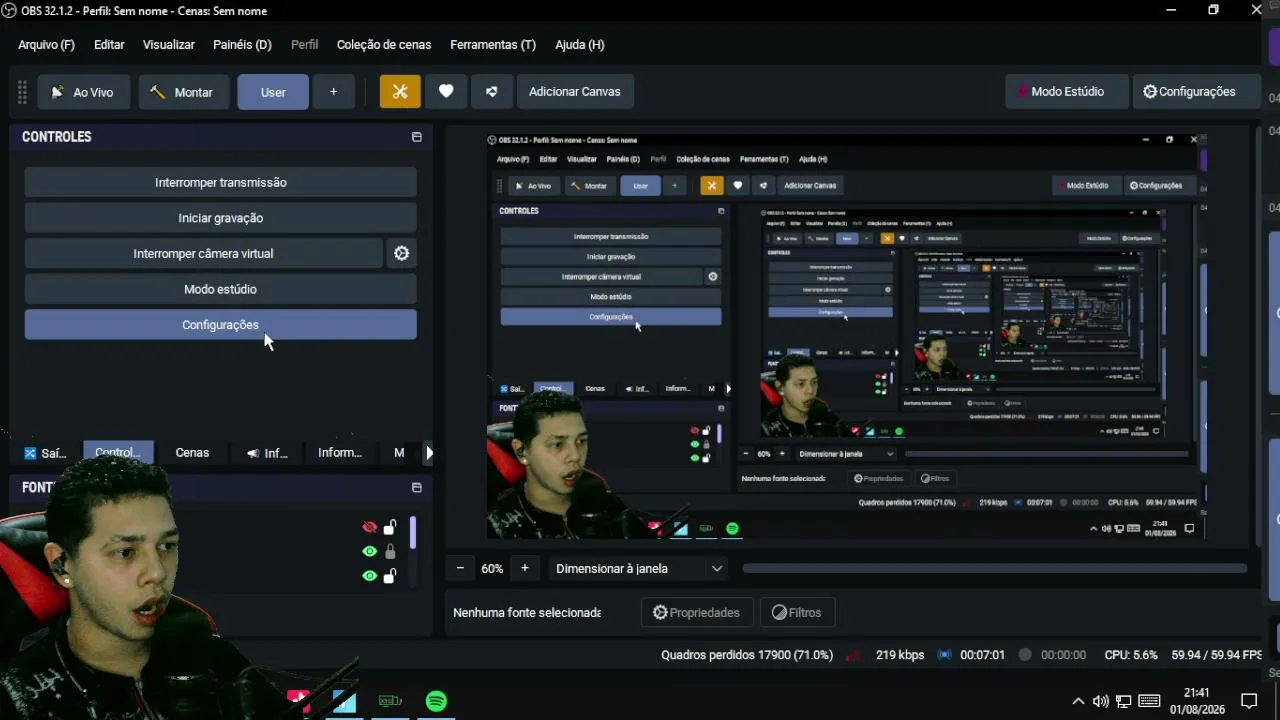Image resolution: width=1280 pixels, height=720 pixels.
Task: Open the Coleção de cenas menu
Action: (384, 45)
